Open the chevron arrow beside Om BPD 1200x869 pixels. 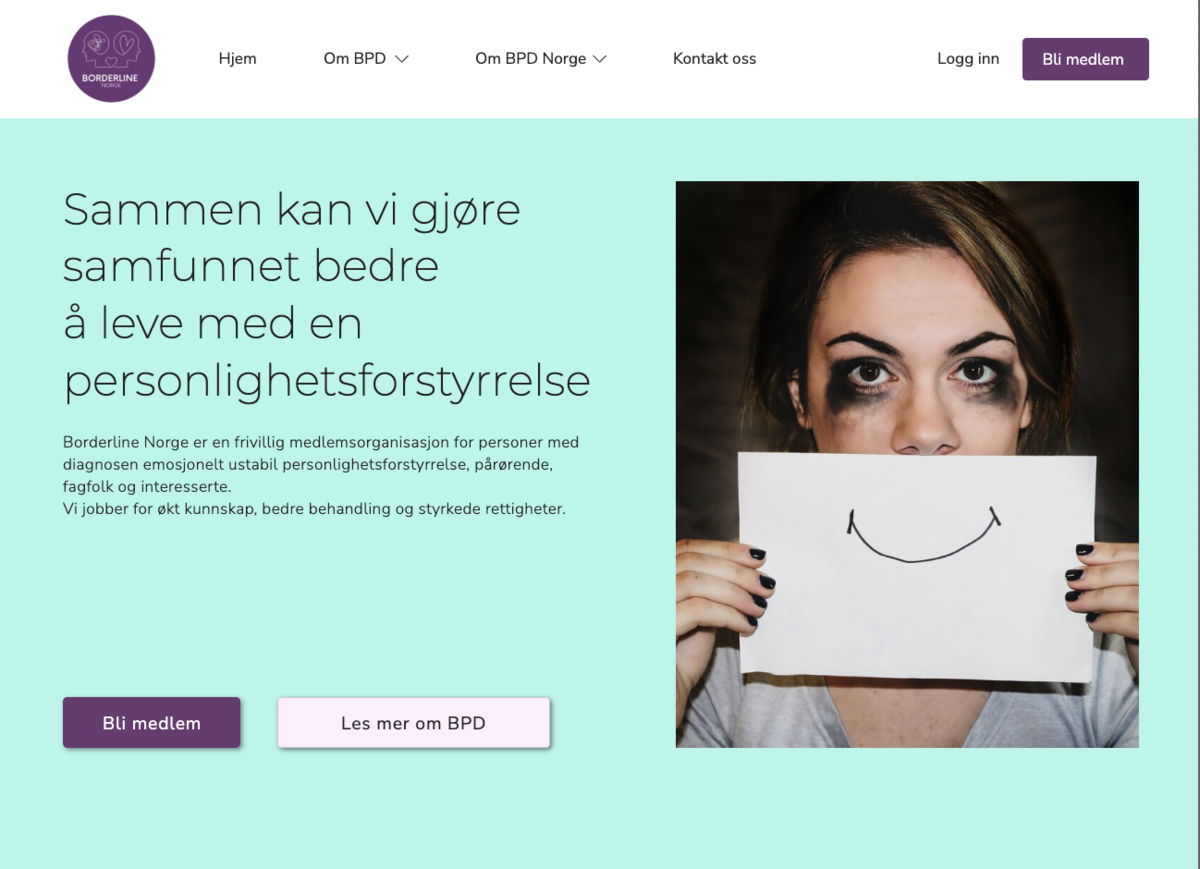click(x=402, y=59)
